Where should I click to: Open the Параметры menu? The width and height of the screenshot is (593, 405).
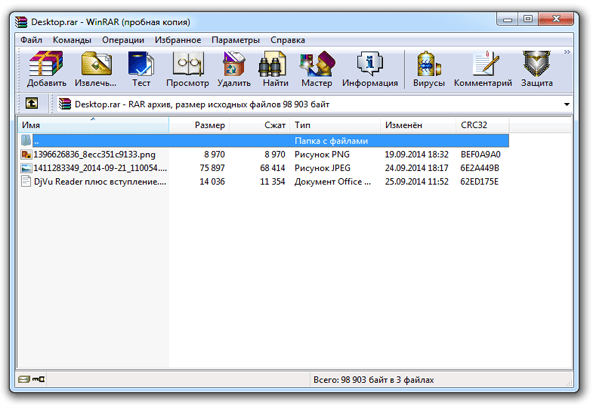(236, 40)
